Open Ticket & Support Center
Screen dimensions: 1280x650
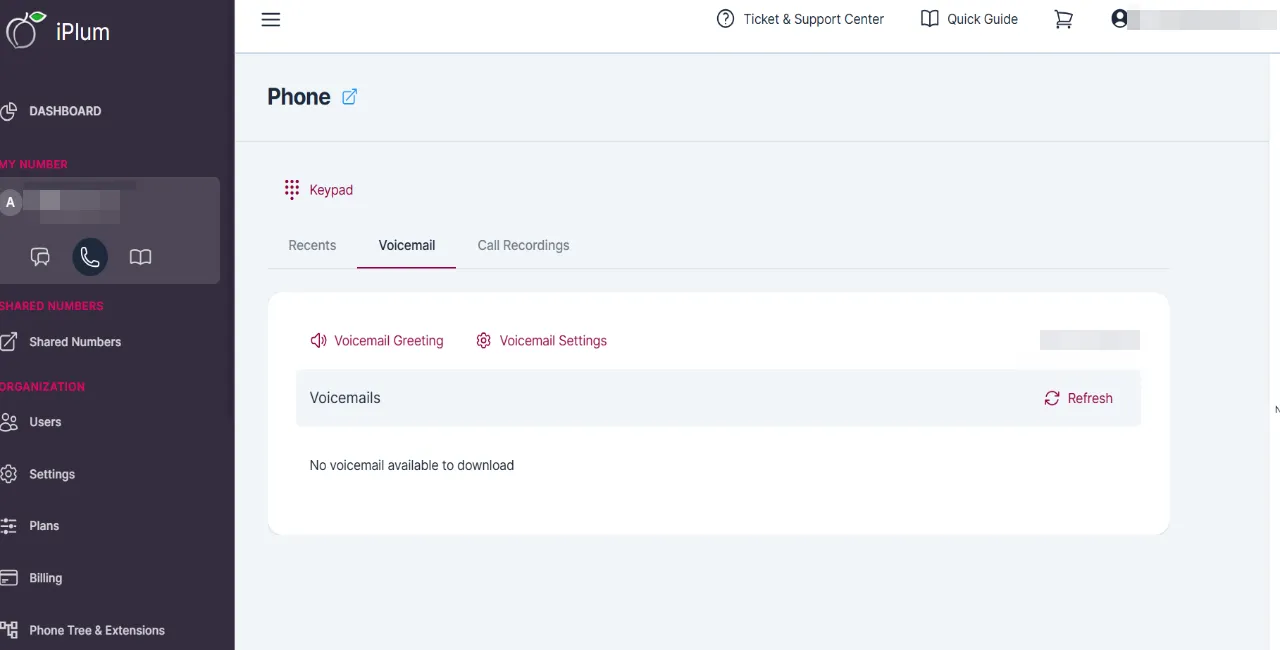click(x=801, y=19)
